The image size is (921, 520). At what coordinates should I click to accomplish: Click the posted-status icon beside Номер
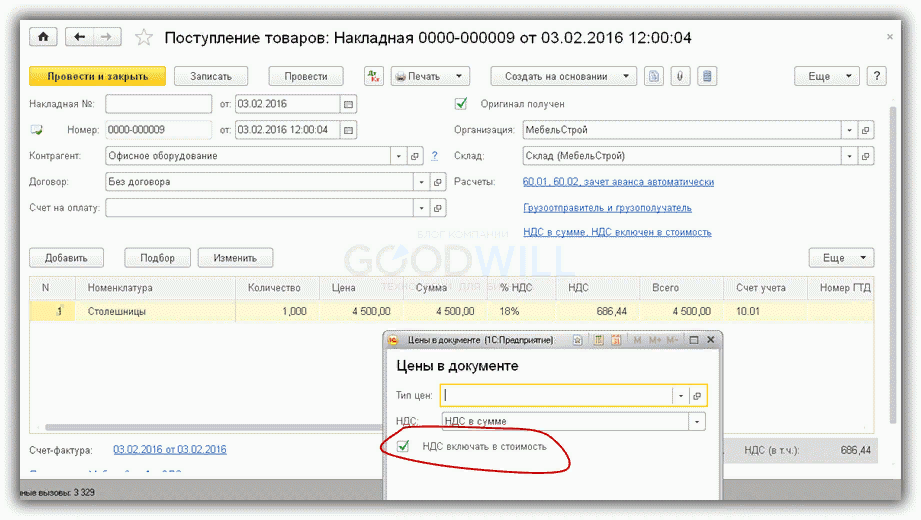click(36, 130)
